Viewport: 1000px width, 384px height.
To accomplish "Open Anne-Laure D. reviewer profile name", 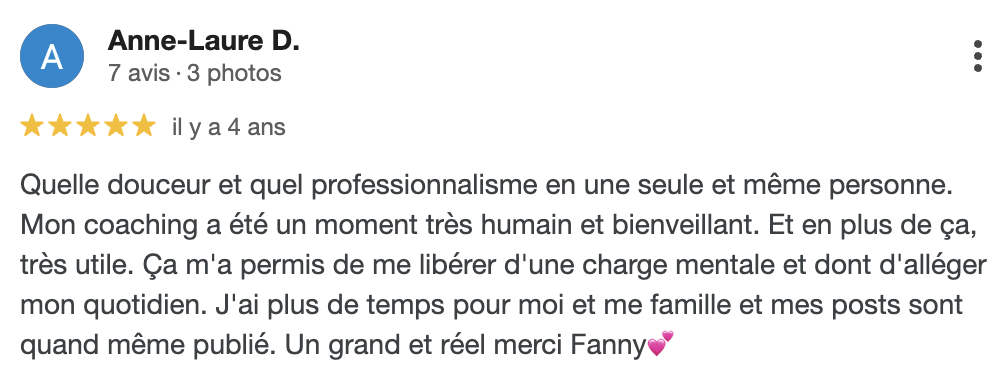I will point(203,41).
